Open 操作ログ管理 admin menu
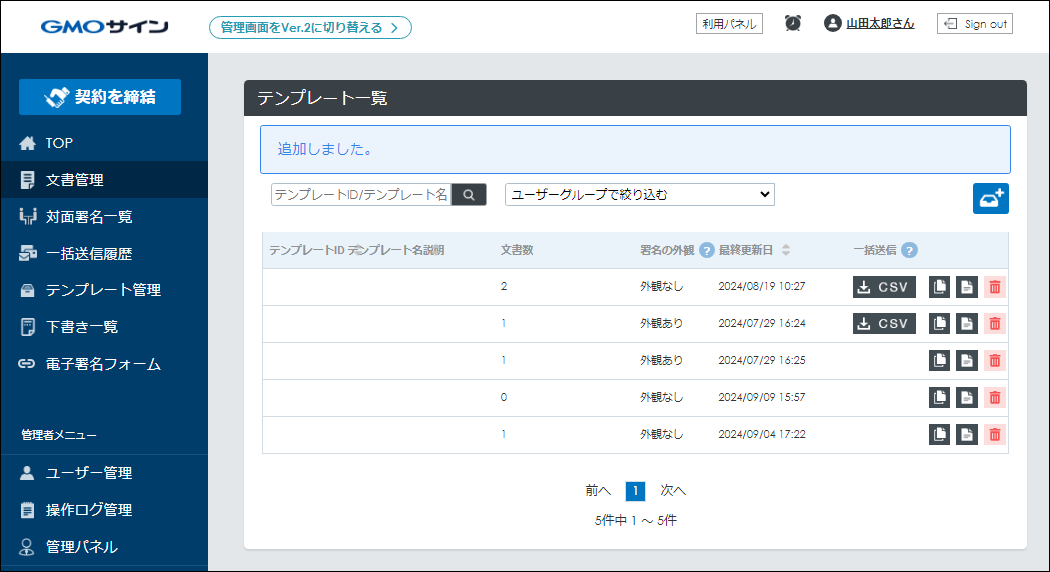 click(104, 510)
